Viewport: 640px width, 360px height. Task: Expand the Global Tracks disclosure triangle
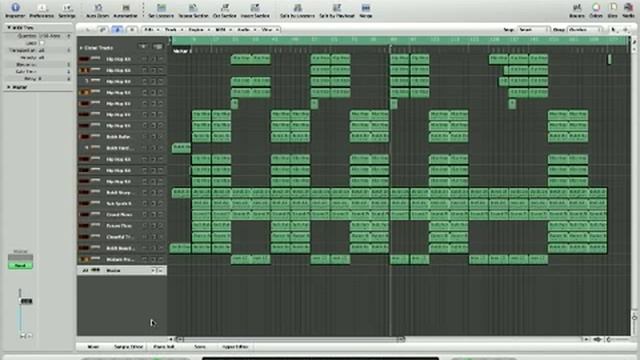click(81, 48)
